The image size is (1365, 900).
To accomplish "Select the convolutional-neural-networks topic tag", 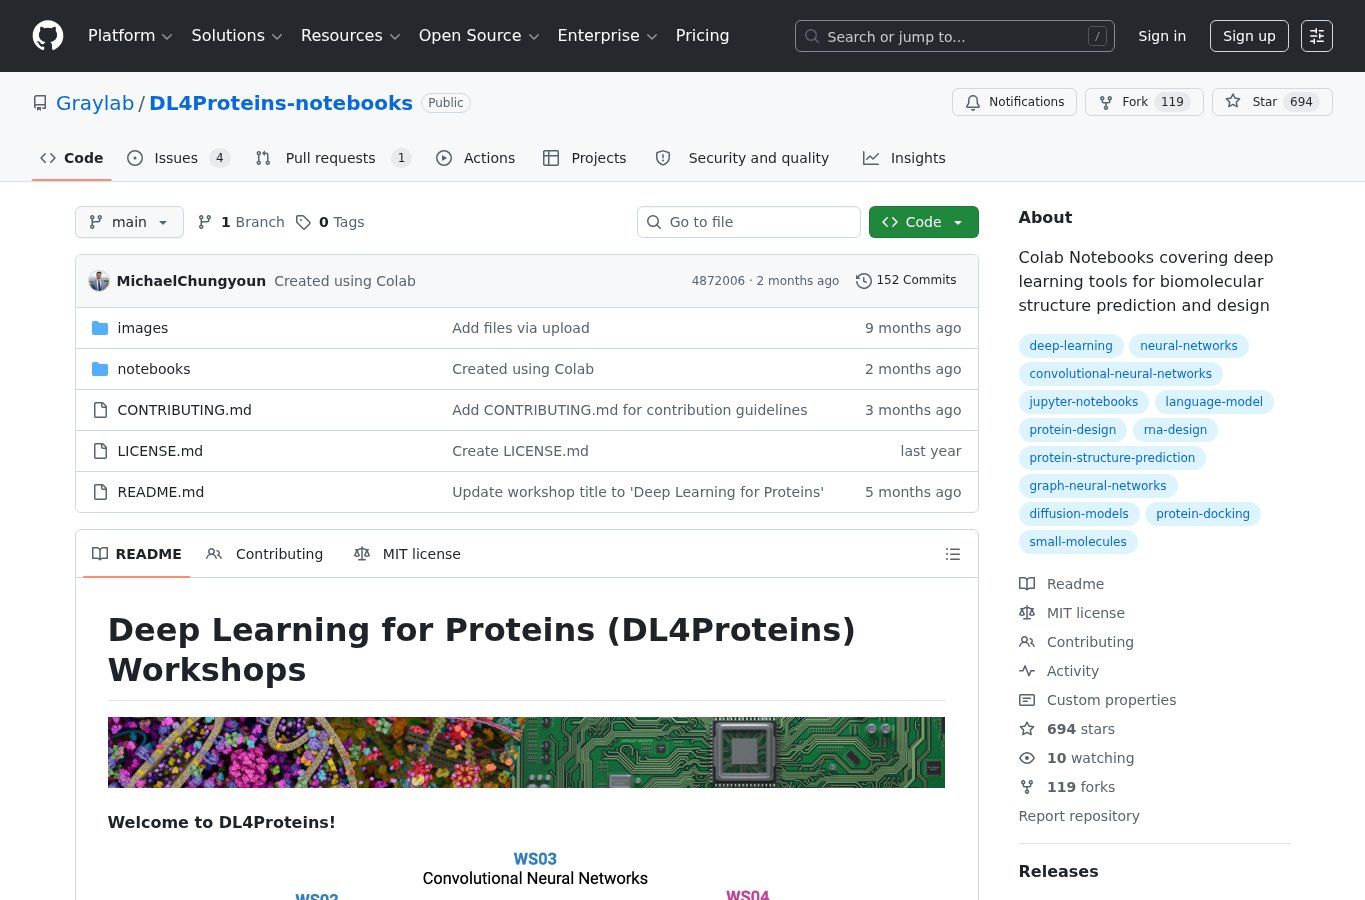I will pos(1121,374).
